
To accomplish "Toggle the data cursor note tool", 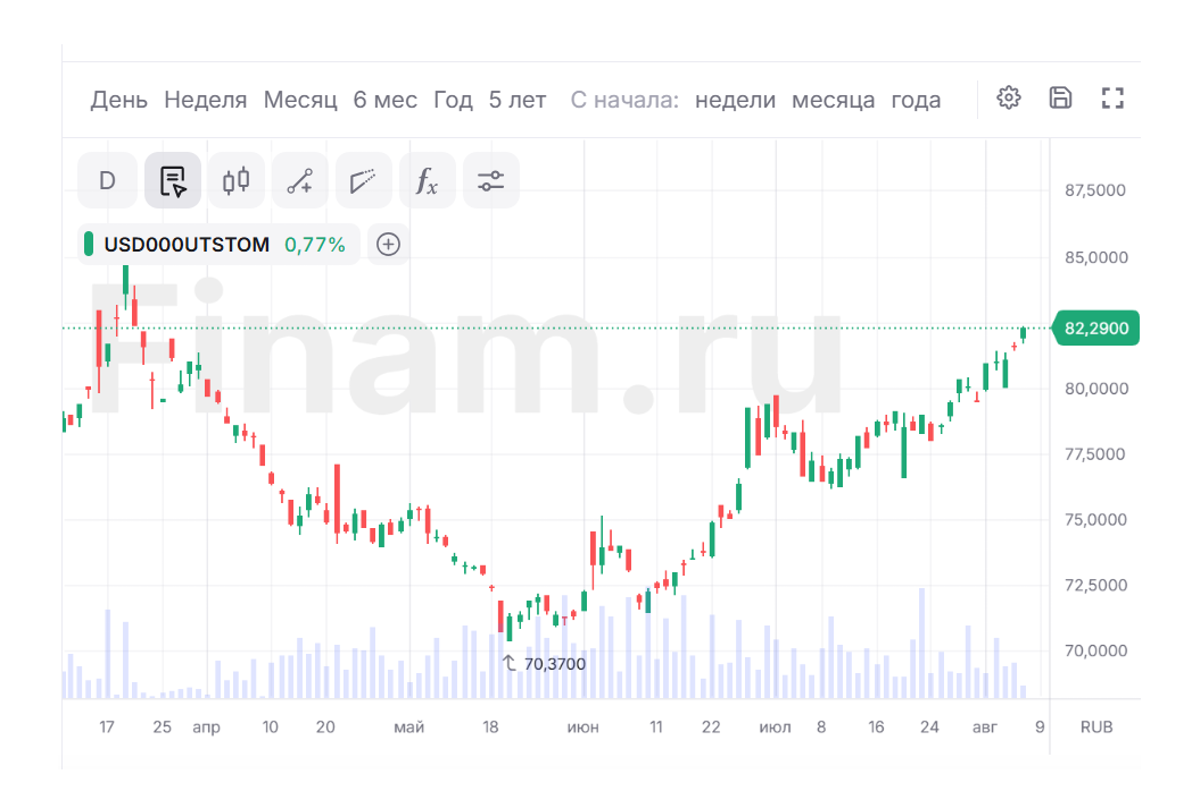I will [172, 181].
